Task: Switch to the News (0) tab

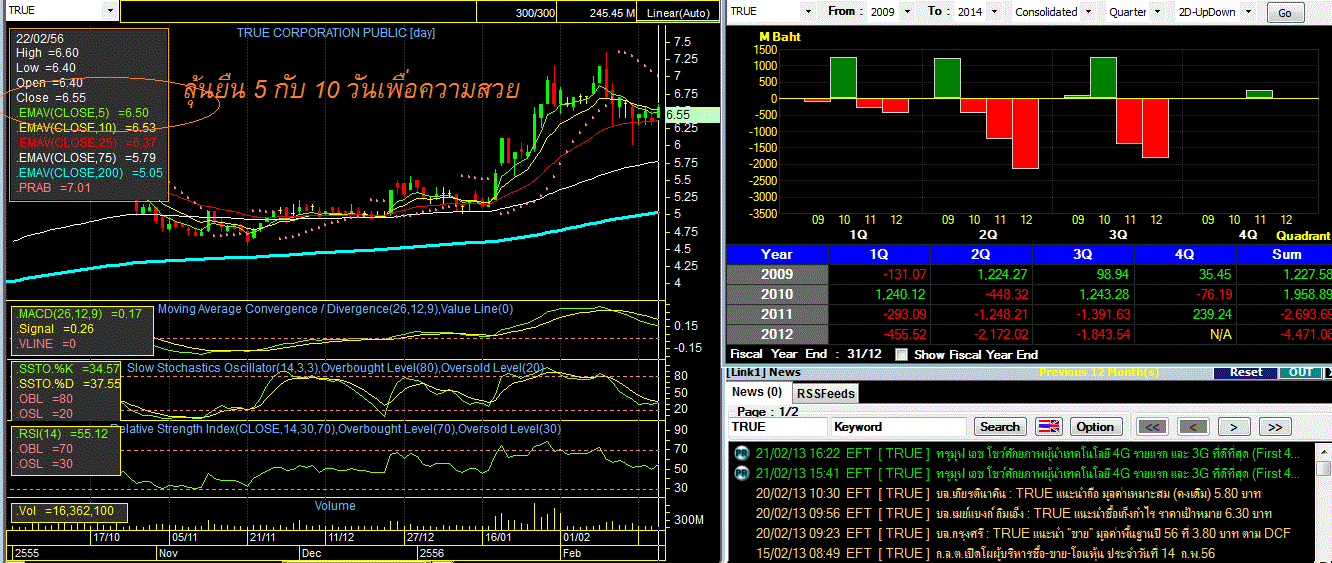Action: click(x=756, y=392)
